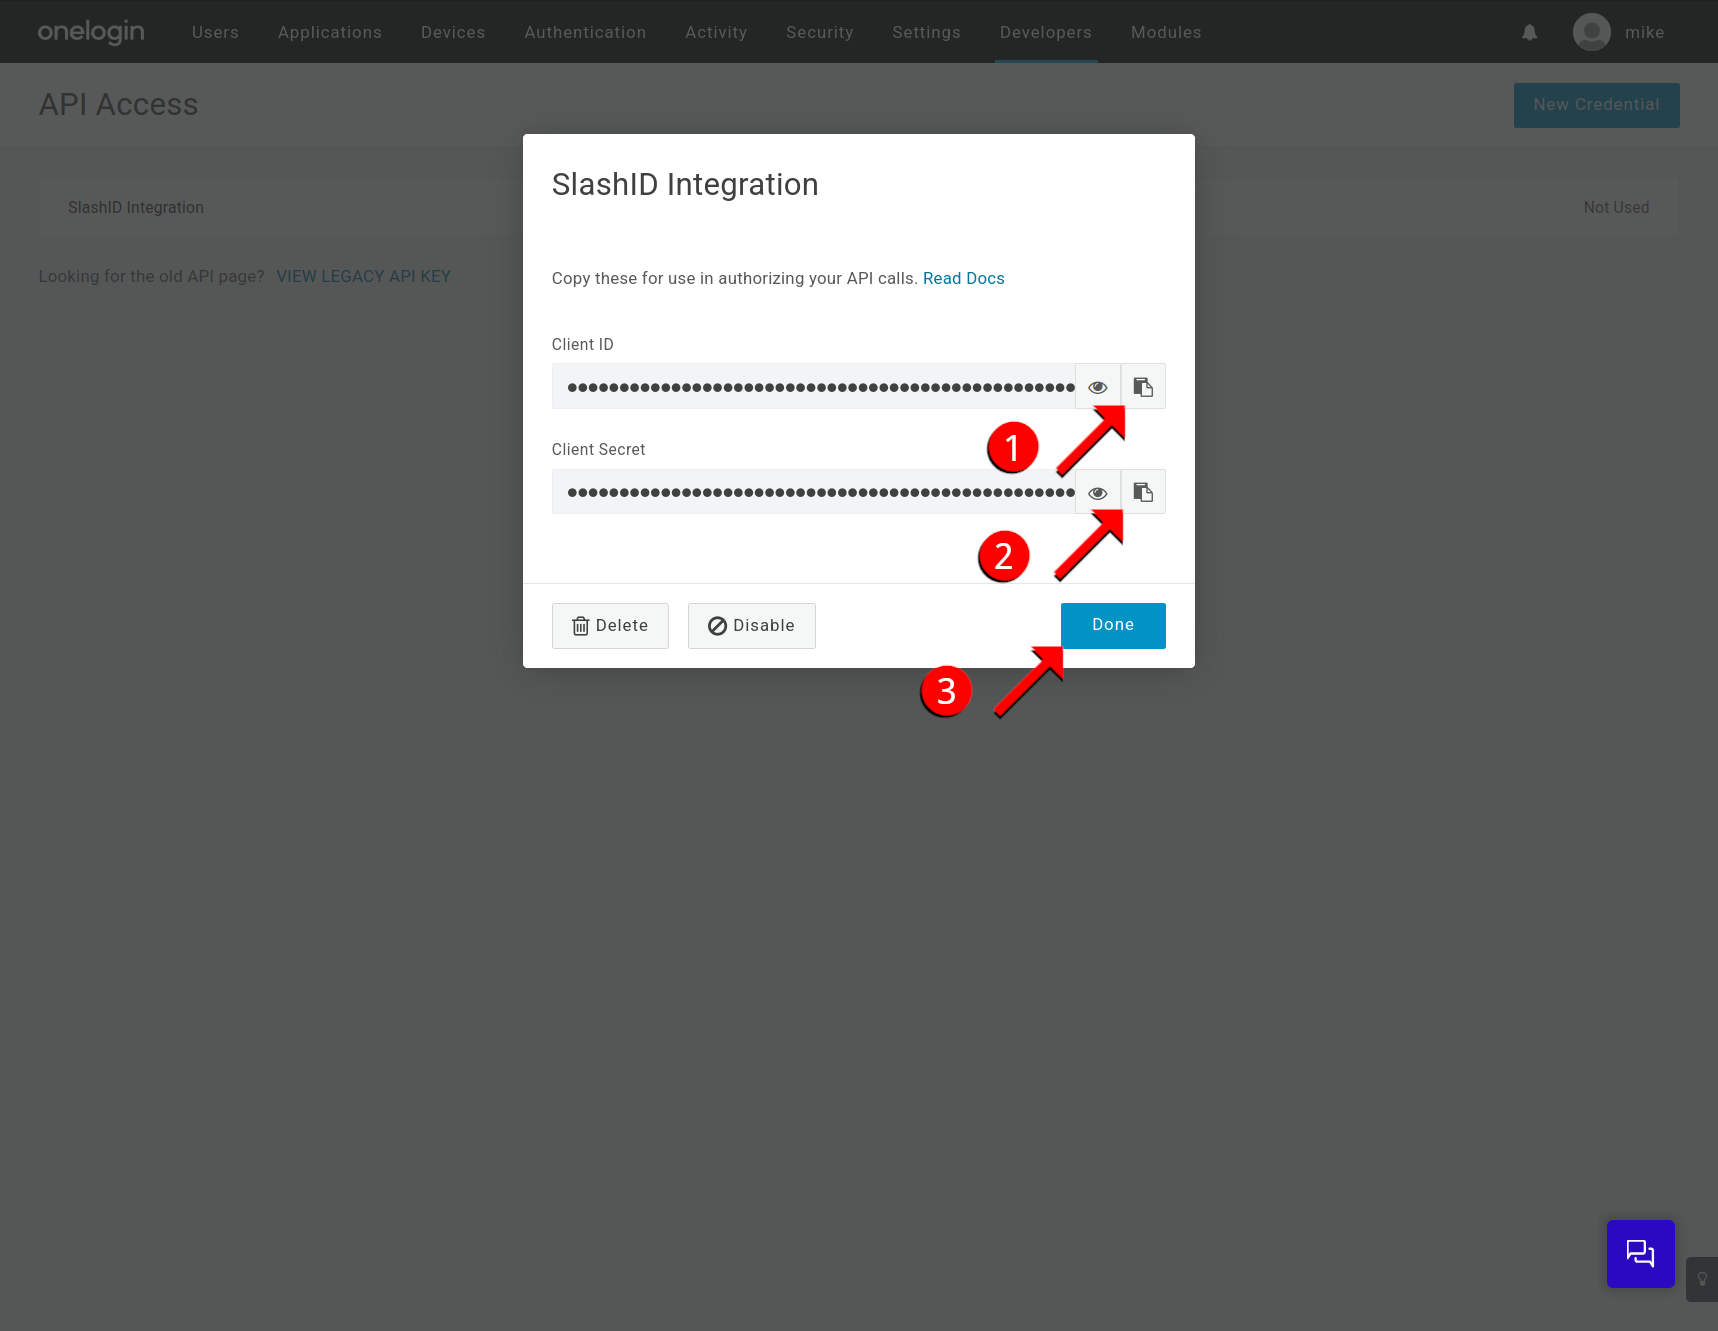
Task: Click the Disable icon next to Disable label
Action: click(x=717, y=625)
